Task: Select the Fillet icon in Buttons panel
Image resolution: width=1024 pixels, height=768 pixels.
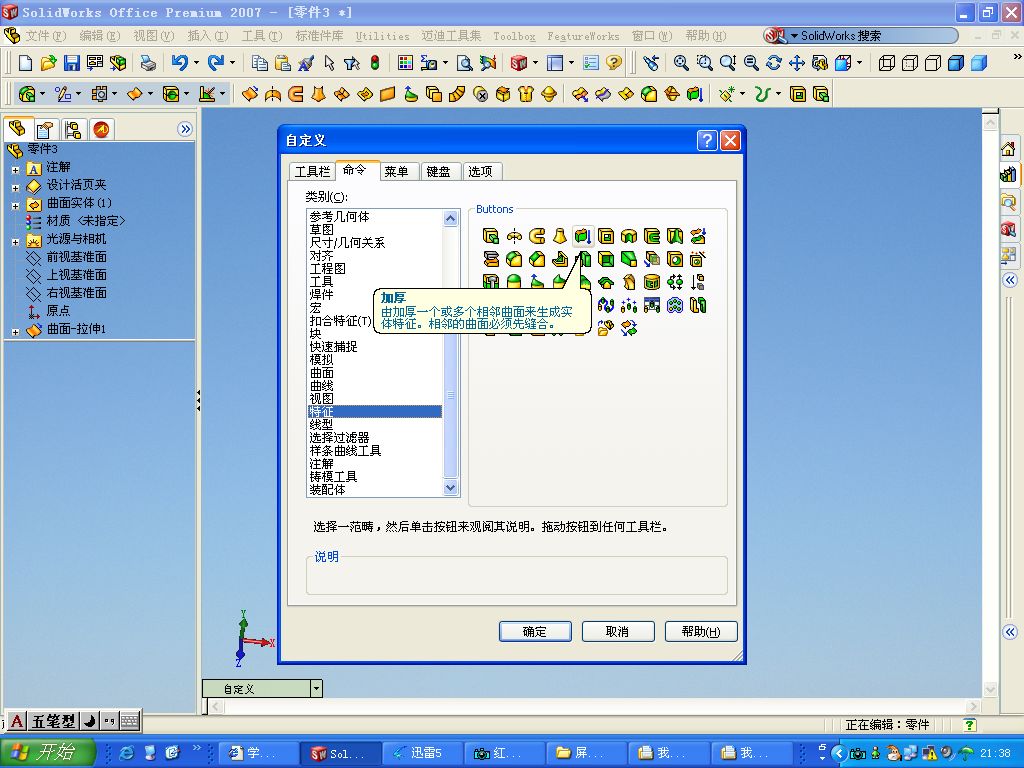Action: point(514,259)
